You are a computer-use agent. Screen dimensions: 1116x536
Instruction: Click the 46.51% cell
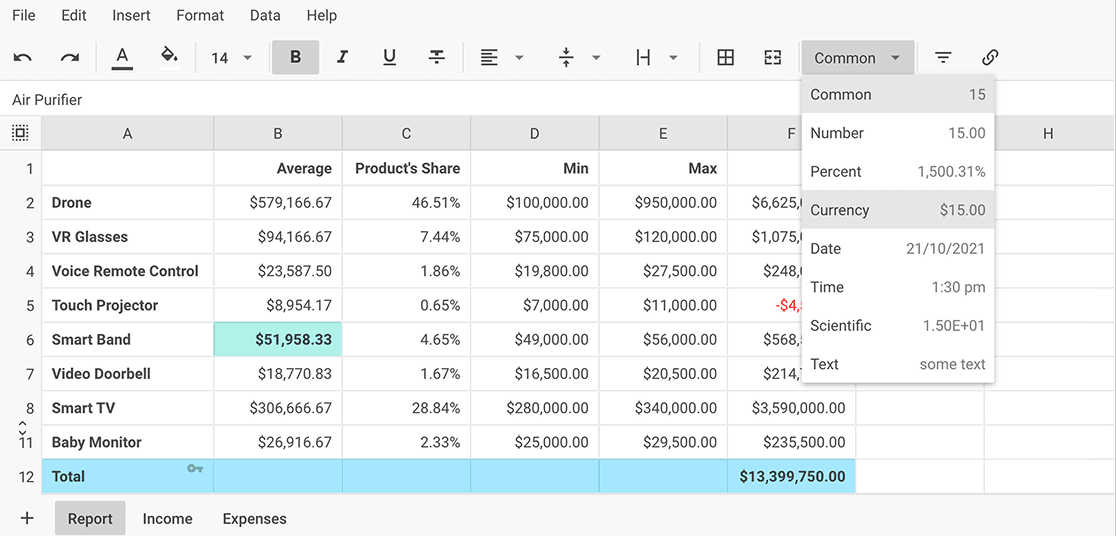coord(406,203)
